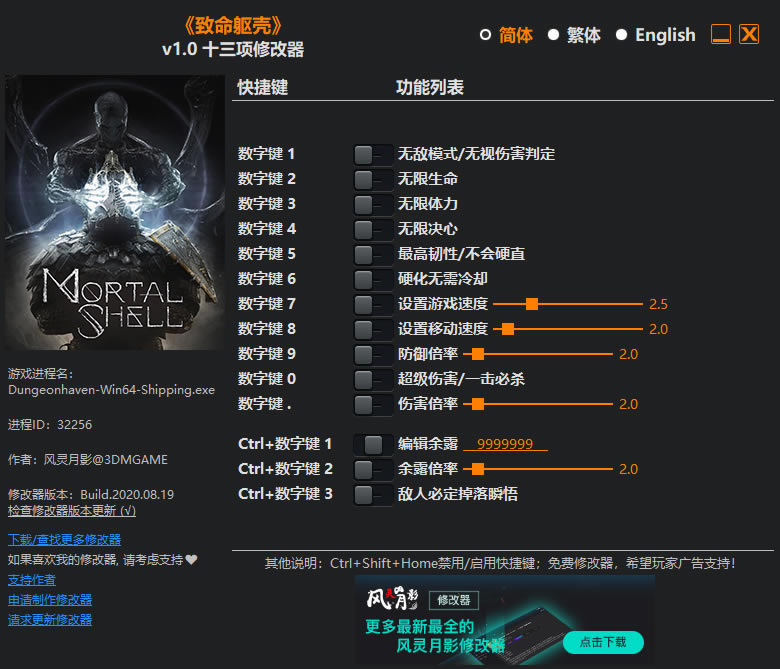Open 下载/查找更多修改器 link
This screenshot has width=780, height=669.
64,540
